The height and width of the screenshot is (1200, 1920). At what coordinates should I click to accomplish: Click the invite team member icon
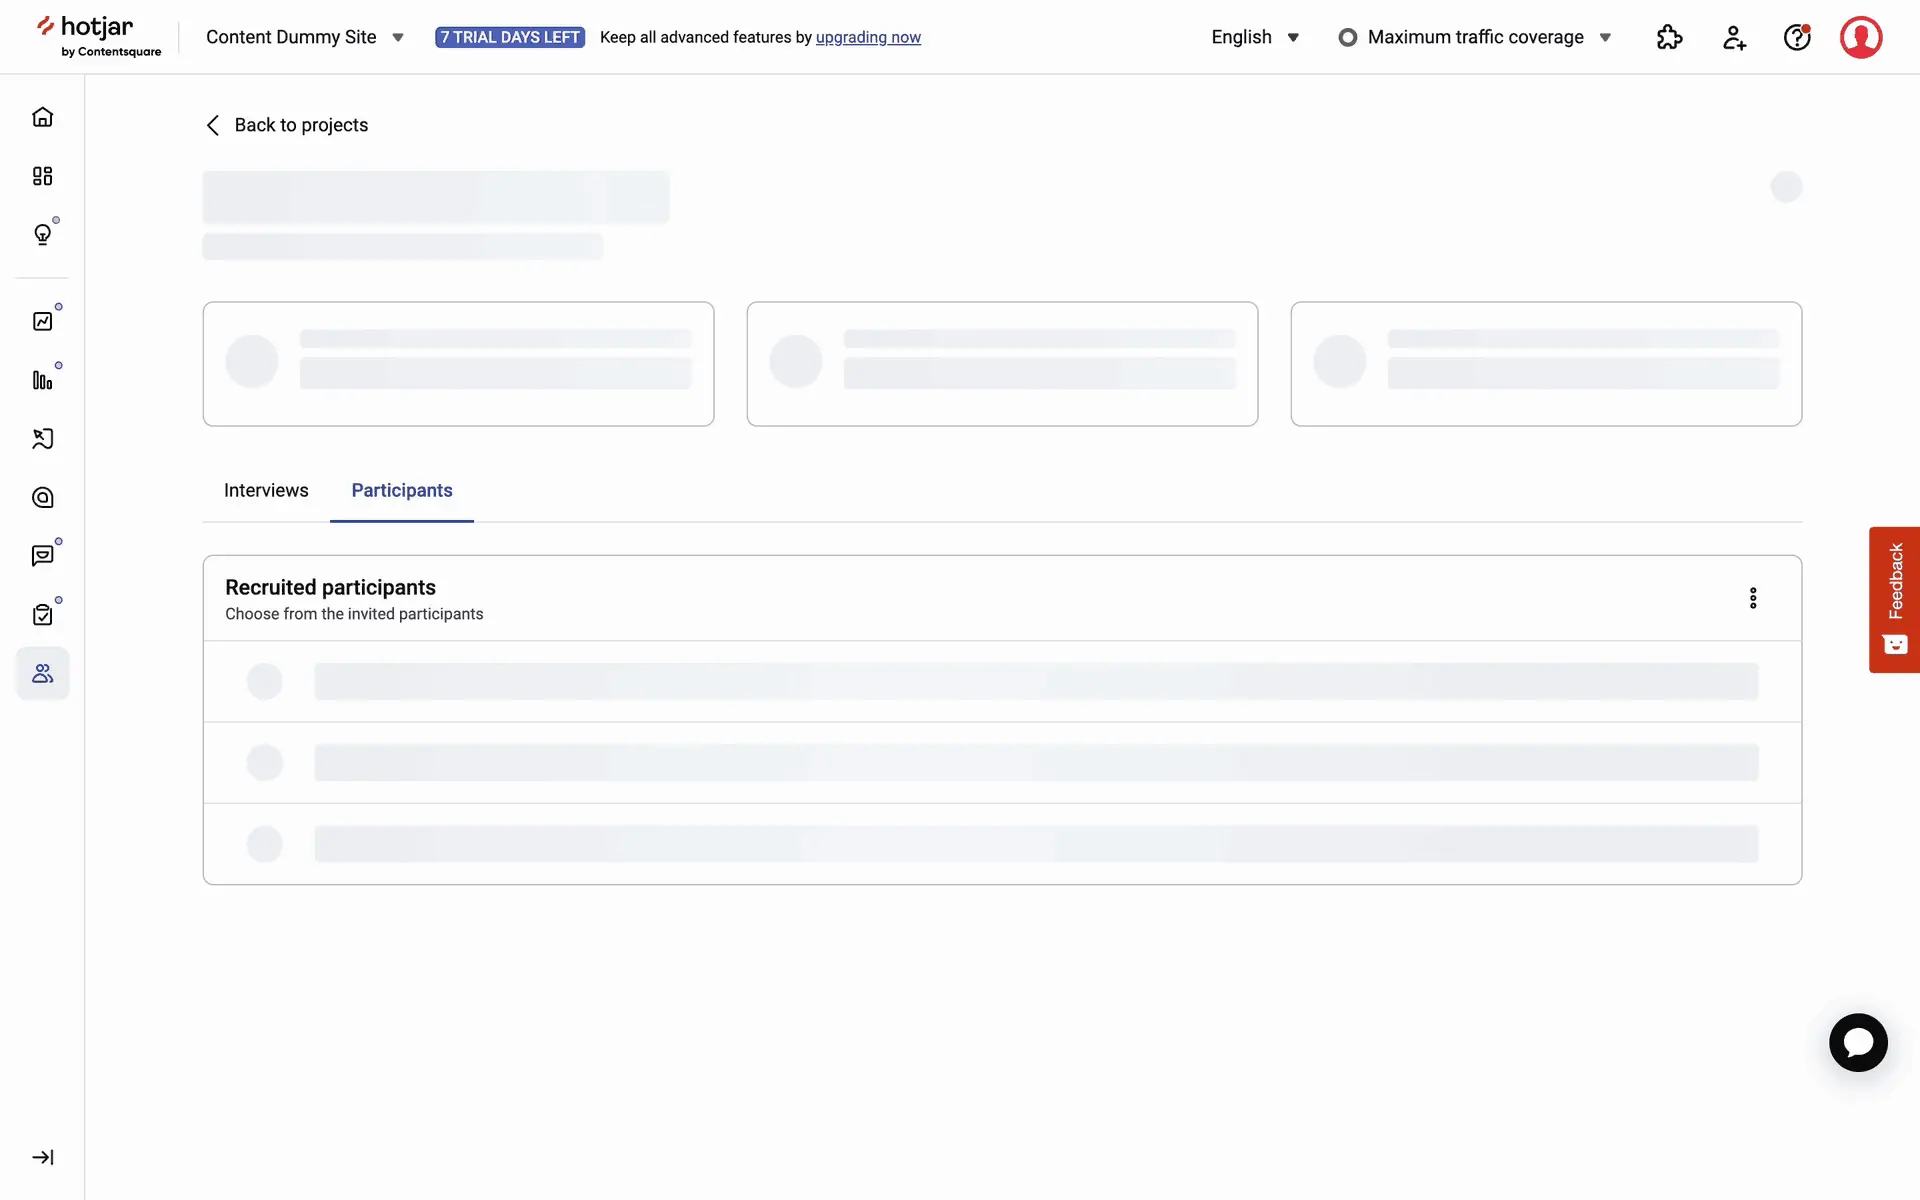[x=1734, y=37]
